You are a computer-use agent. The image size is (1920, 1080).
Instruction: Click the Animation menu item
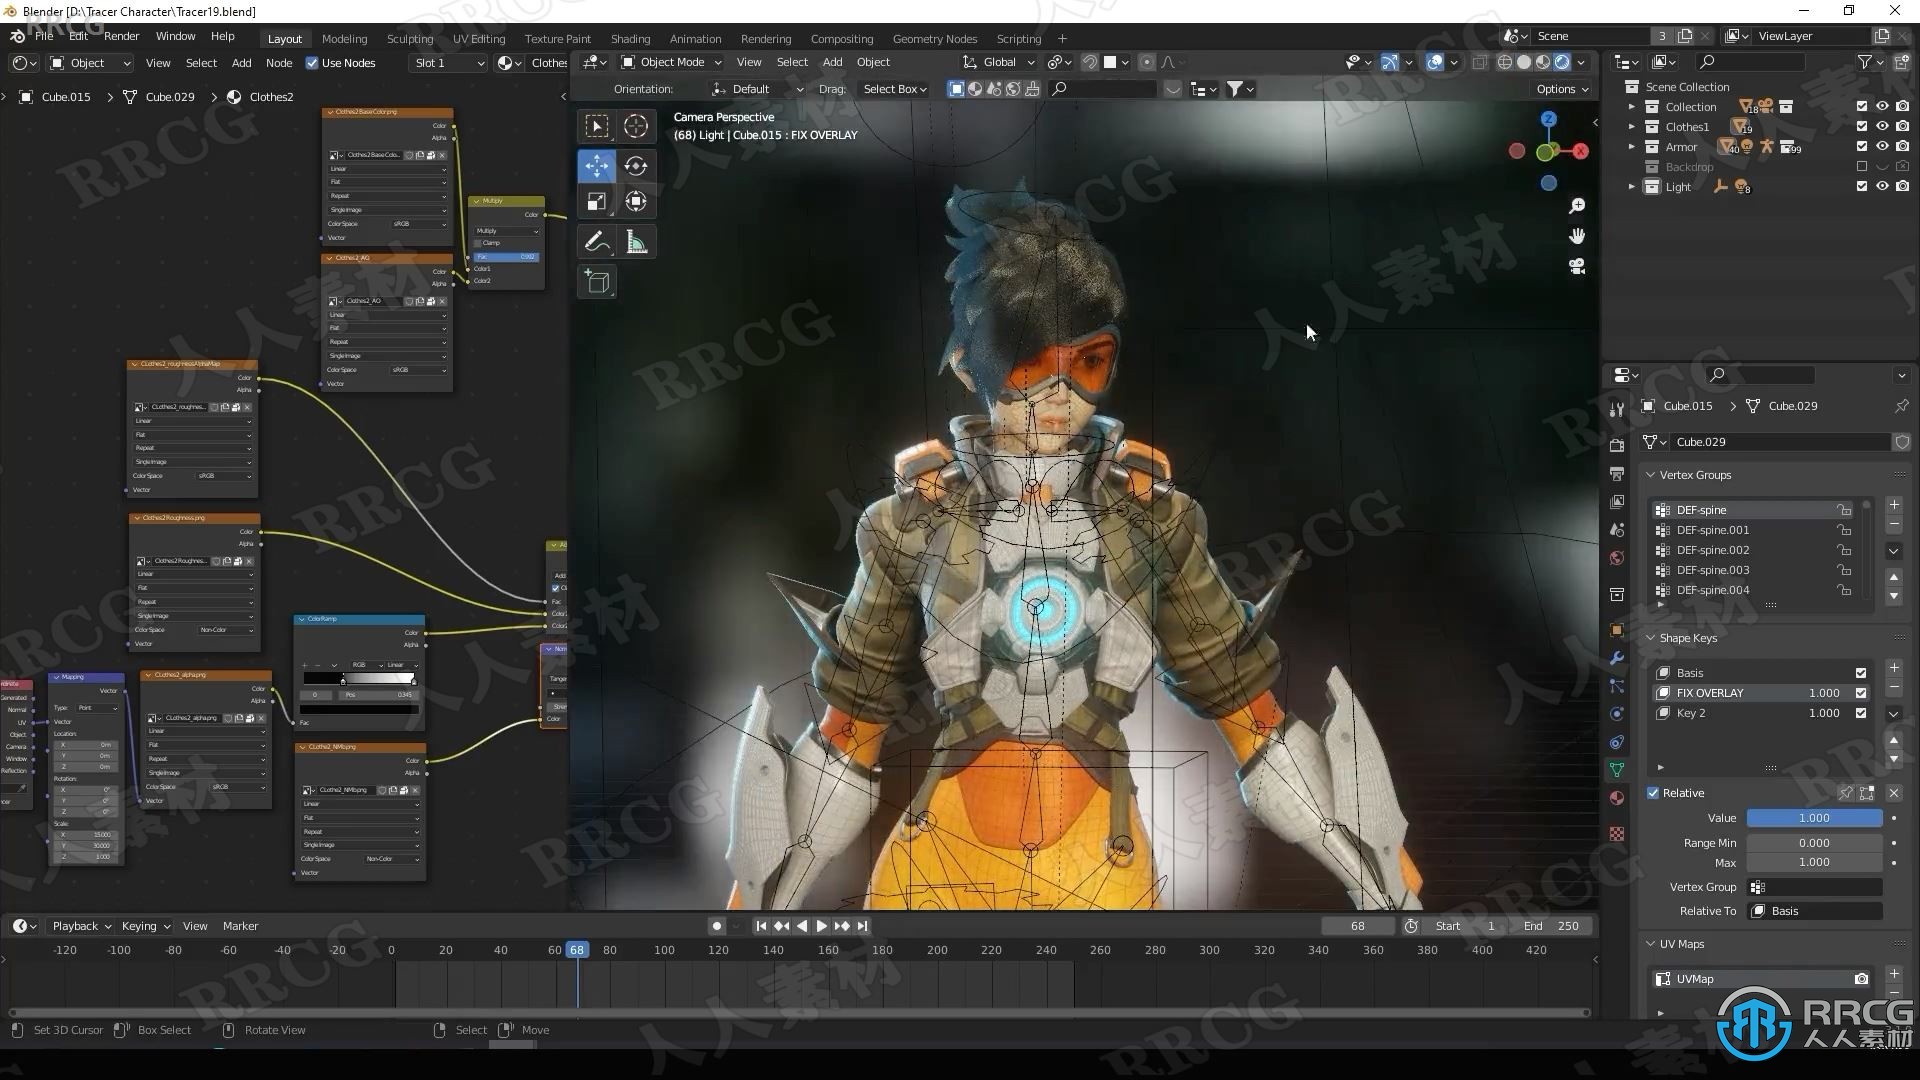pyautogui.click(x=695, y=37)
